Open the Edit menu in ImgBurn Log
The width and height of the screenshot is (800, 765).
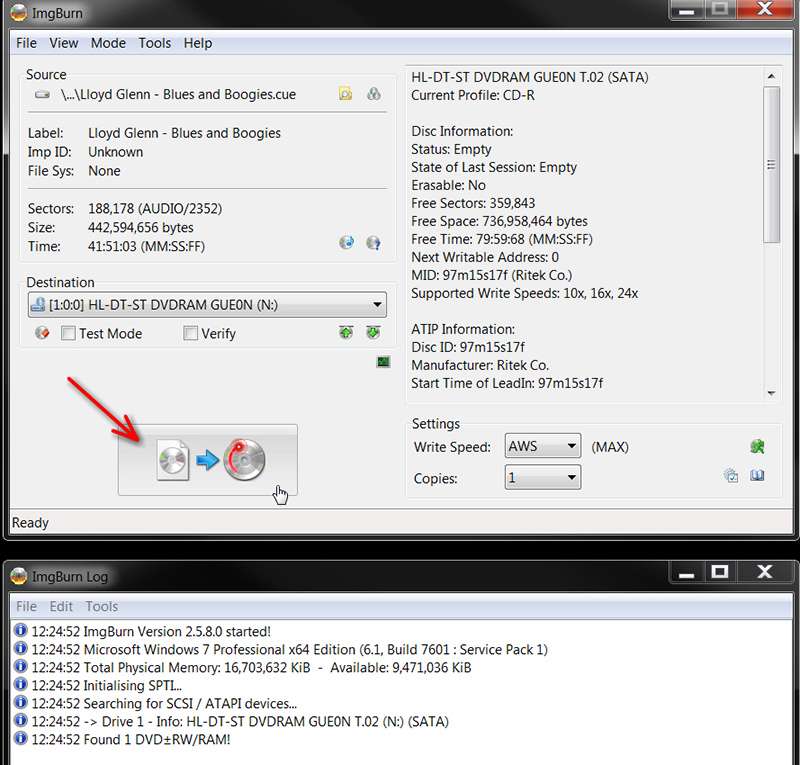(61, 606)
